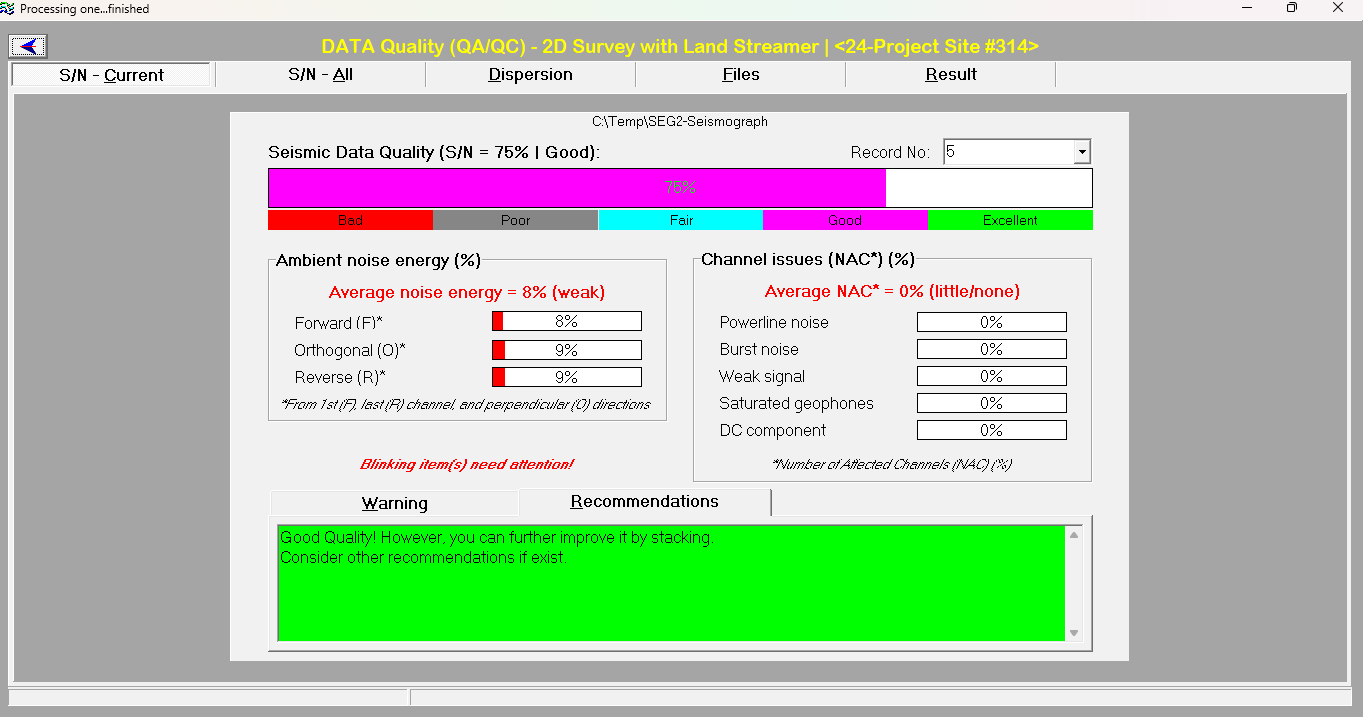Open the Dispersion tab
1363x717 pixels.
530,75
